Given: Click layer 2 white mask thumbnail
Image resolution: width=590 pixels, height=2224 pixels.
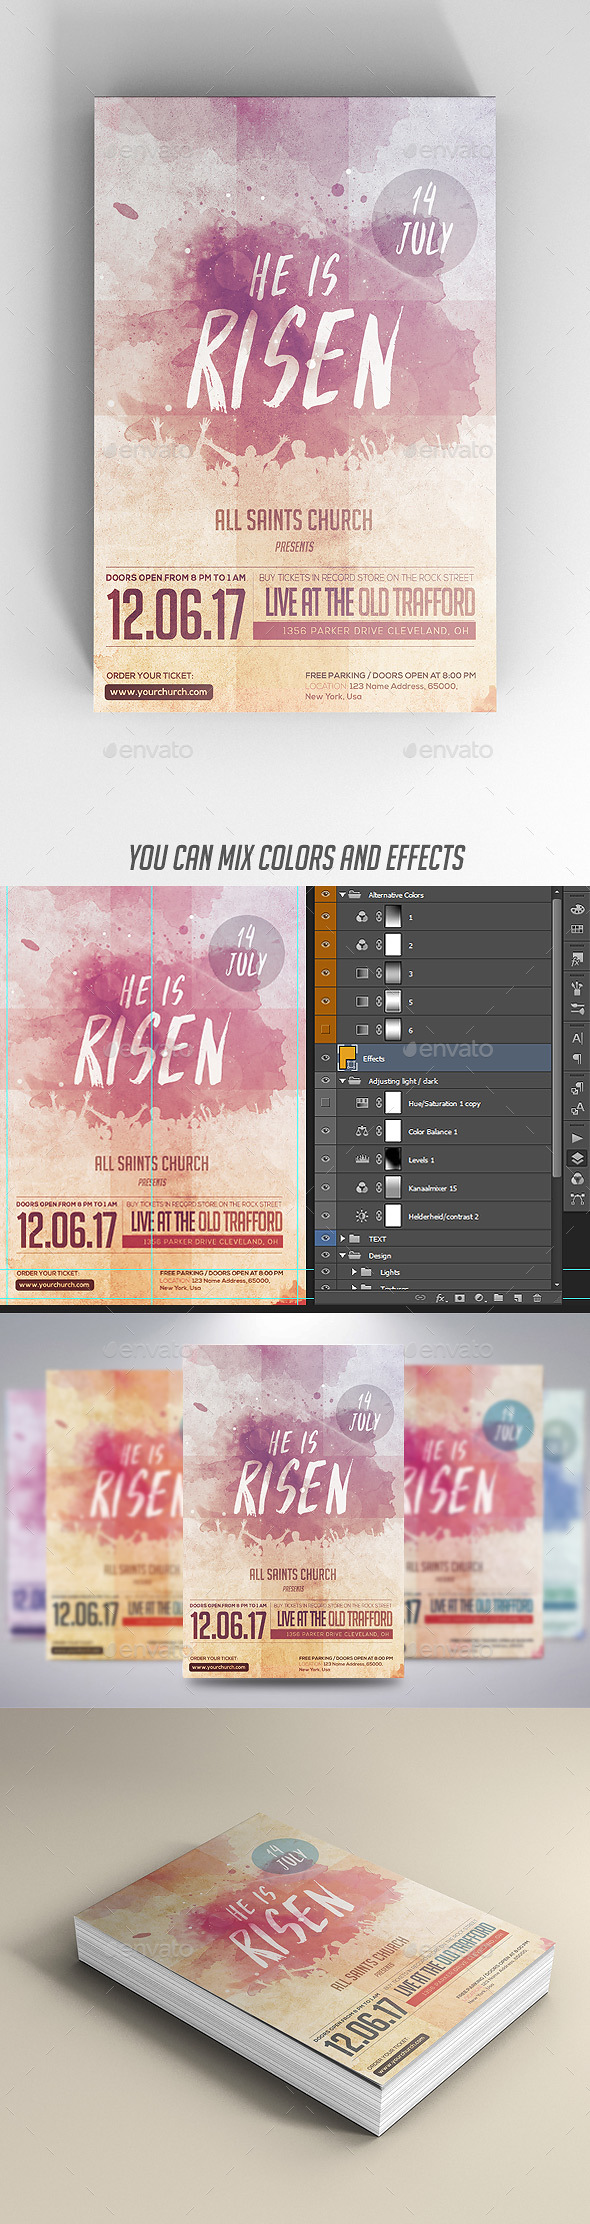Looking at the screenshot, I should (393, 945).
